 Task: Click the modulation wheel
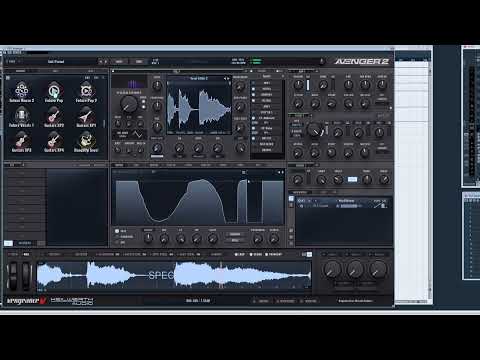click(x=26, y=275)
